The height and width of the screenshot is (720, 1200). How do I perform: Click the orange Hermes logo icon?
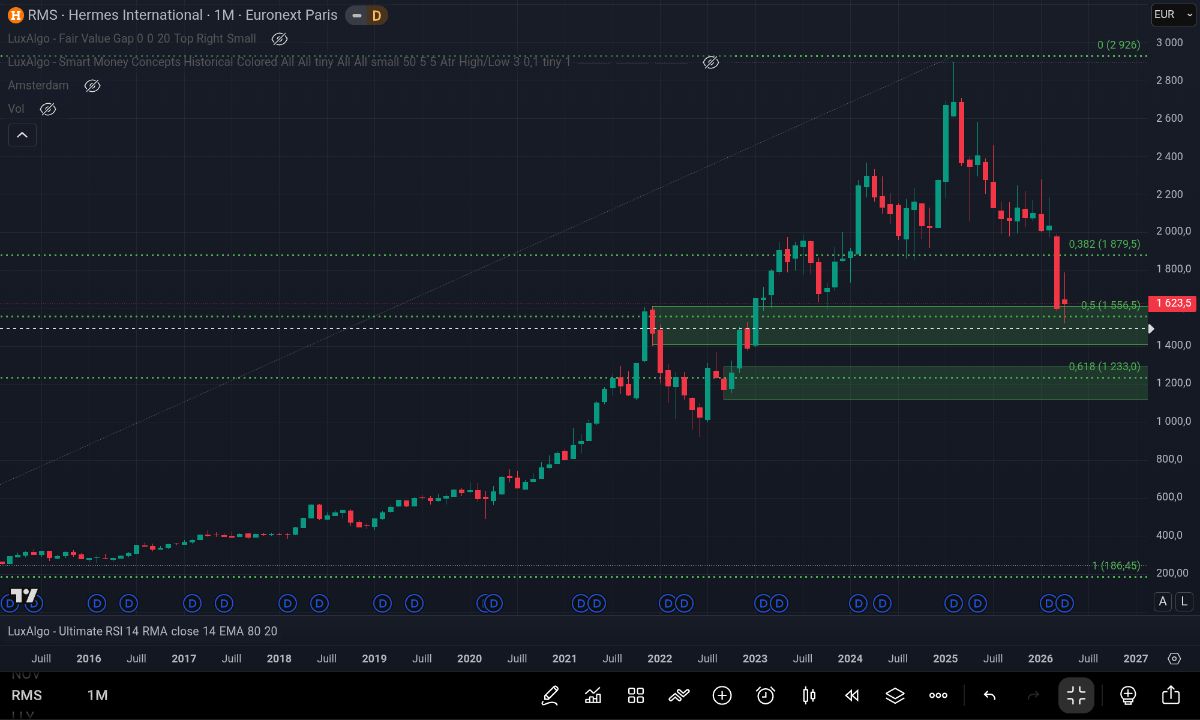click(16, 15)
